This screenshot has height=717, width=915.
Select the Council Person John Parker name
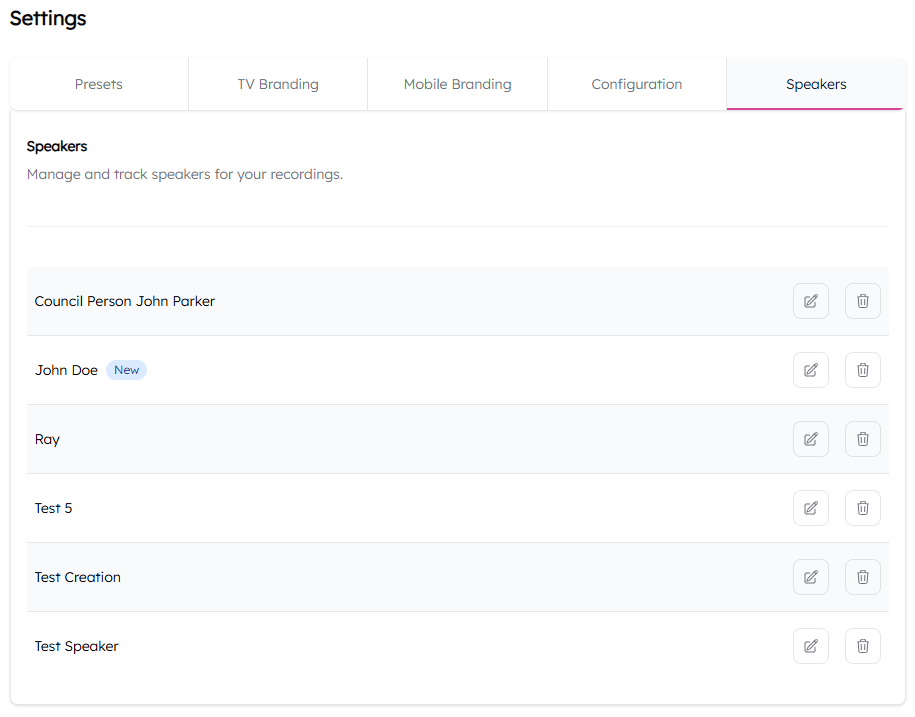click(125, 301)
